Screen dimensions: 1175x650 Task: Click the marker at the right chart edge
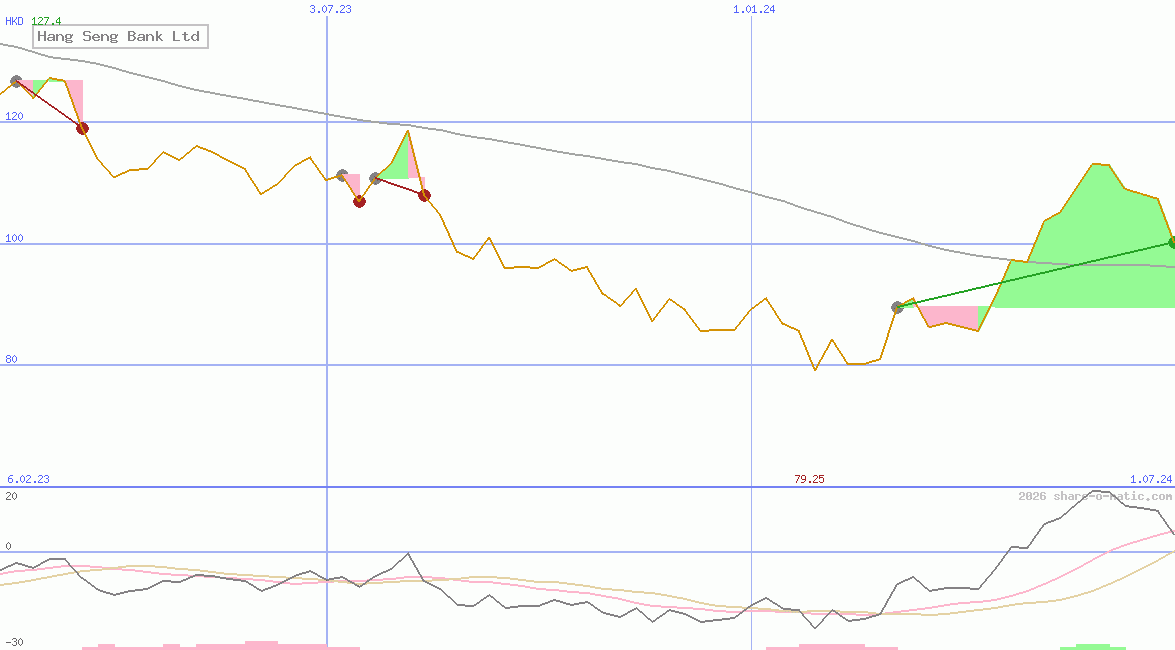(1170, 241)
